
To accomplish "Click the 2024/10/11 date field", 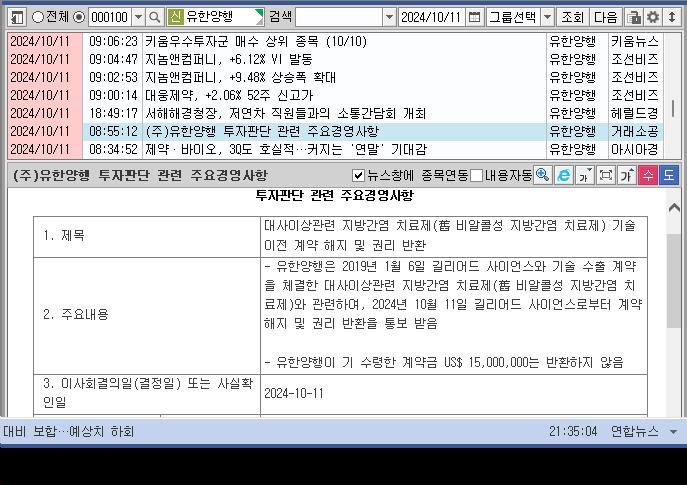I will (x=431, y=18).
